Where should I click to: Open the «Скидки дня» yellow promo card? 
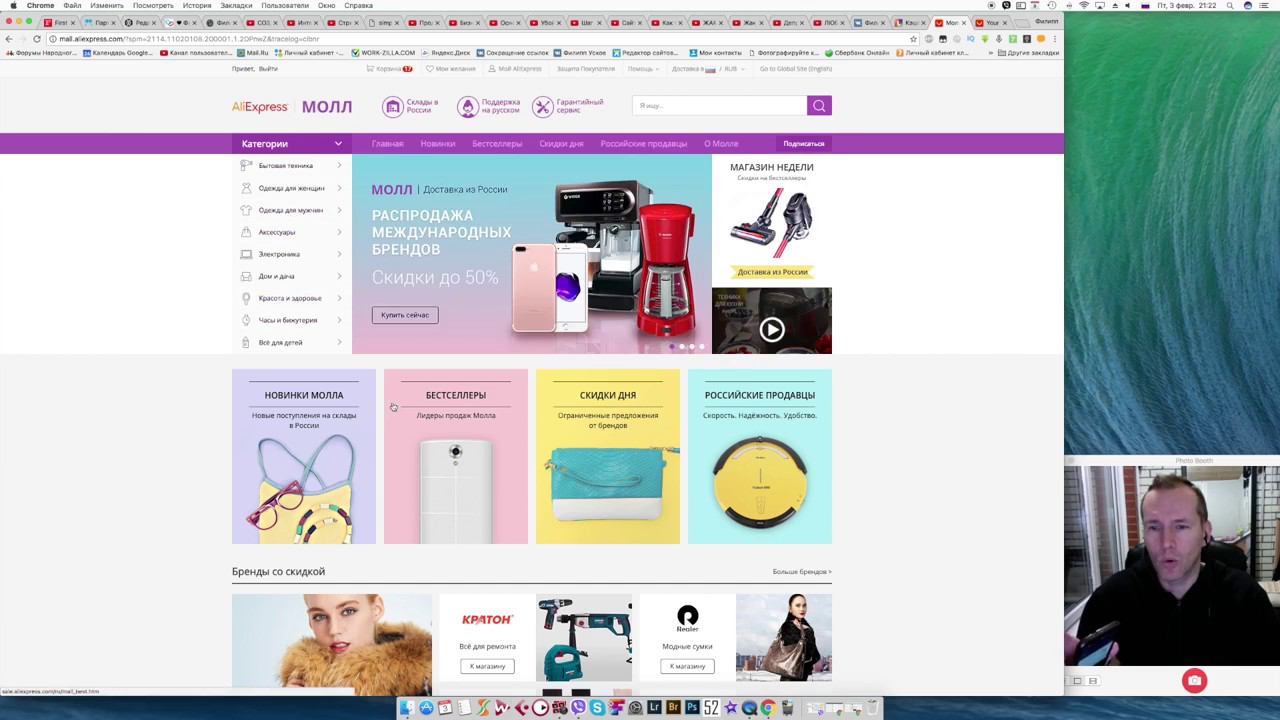click(x=608, y=457)
